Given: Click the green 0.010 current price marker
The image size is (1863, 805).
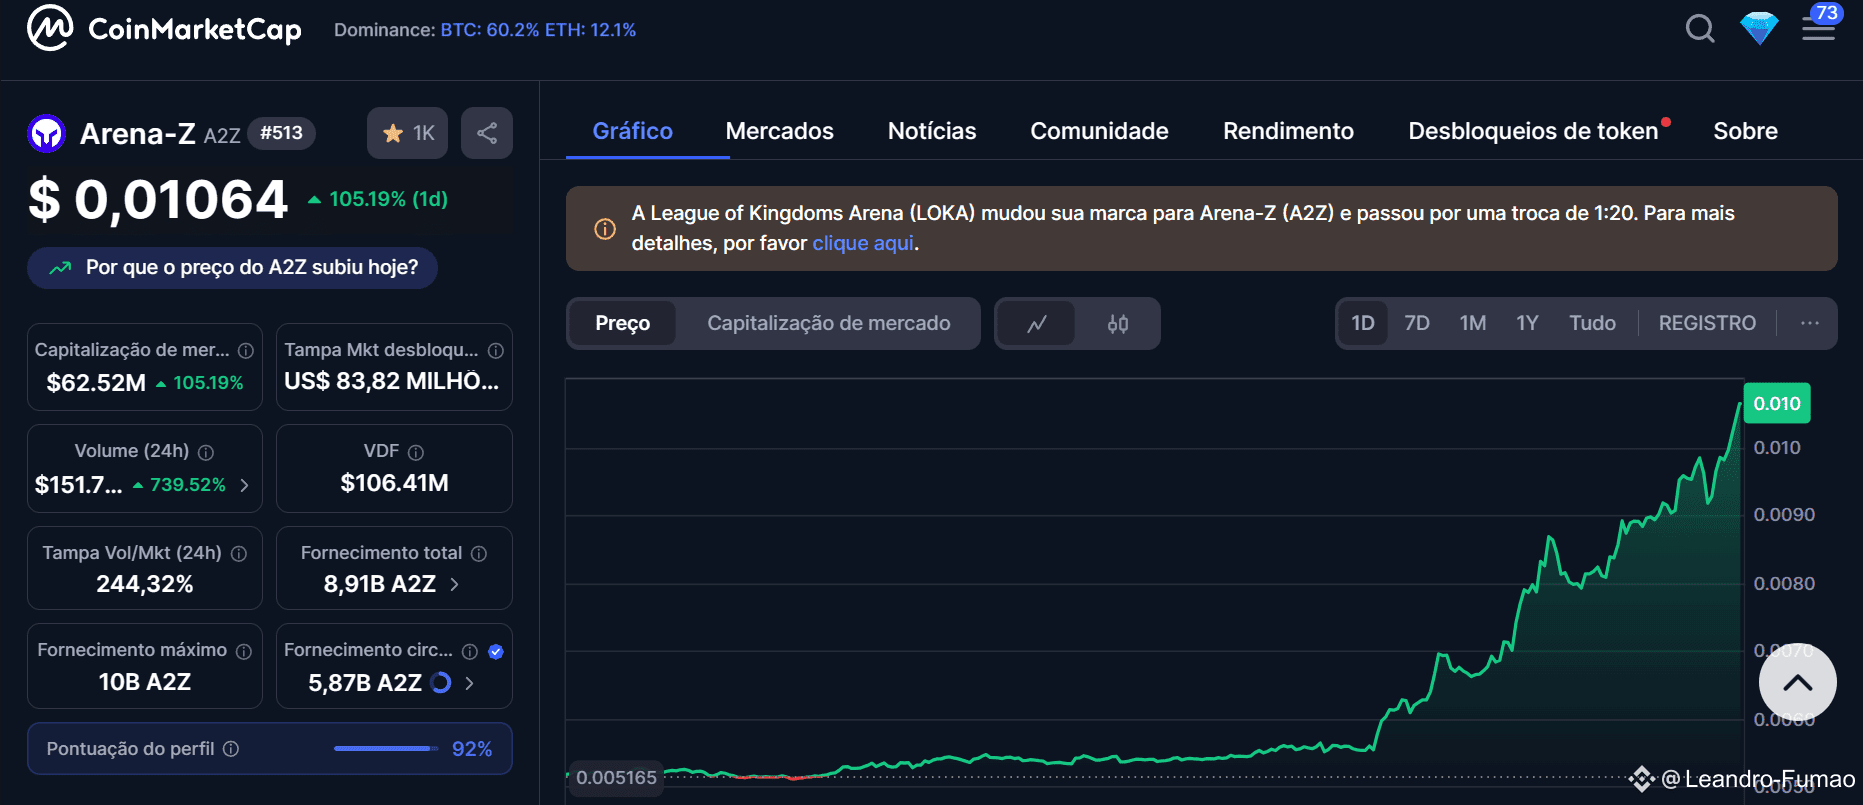Looking at the screenshot, I should coord(1777,403).
